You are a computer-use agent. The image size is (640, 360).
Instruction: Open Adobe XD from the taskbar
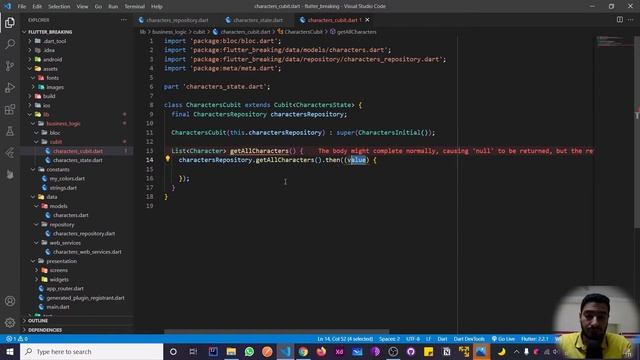[x=339, y=351]
